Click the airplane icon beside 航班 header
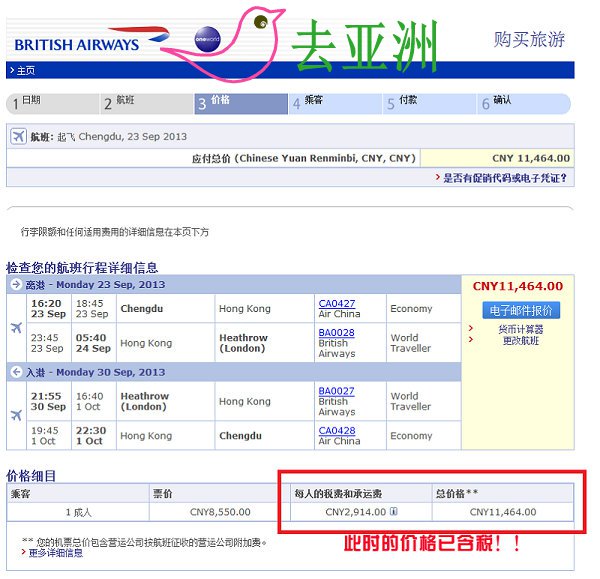 point(18,136)
